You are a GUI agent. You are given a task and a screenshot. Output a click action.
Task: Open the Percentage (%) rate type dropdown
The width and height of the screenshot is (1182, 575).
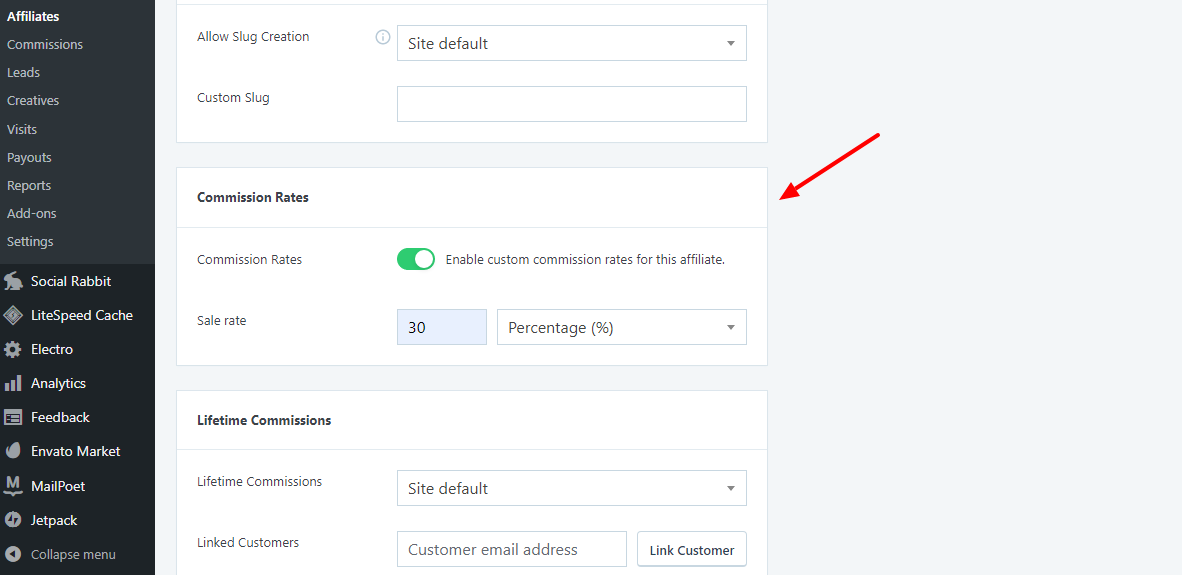point(621,327)
